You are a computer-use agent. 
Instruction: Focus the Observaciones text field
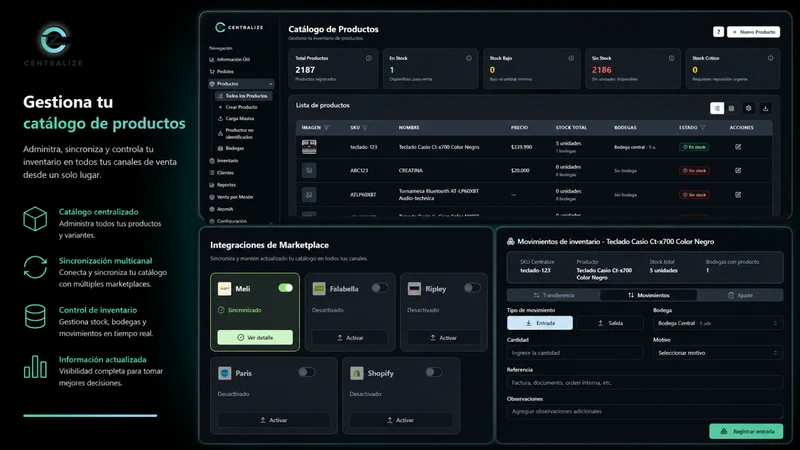pos(644,411)
